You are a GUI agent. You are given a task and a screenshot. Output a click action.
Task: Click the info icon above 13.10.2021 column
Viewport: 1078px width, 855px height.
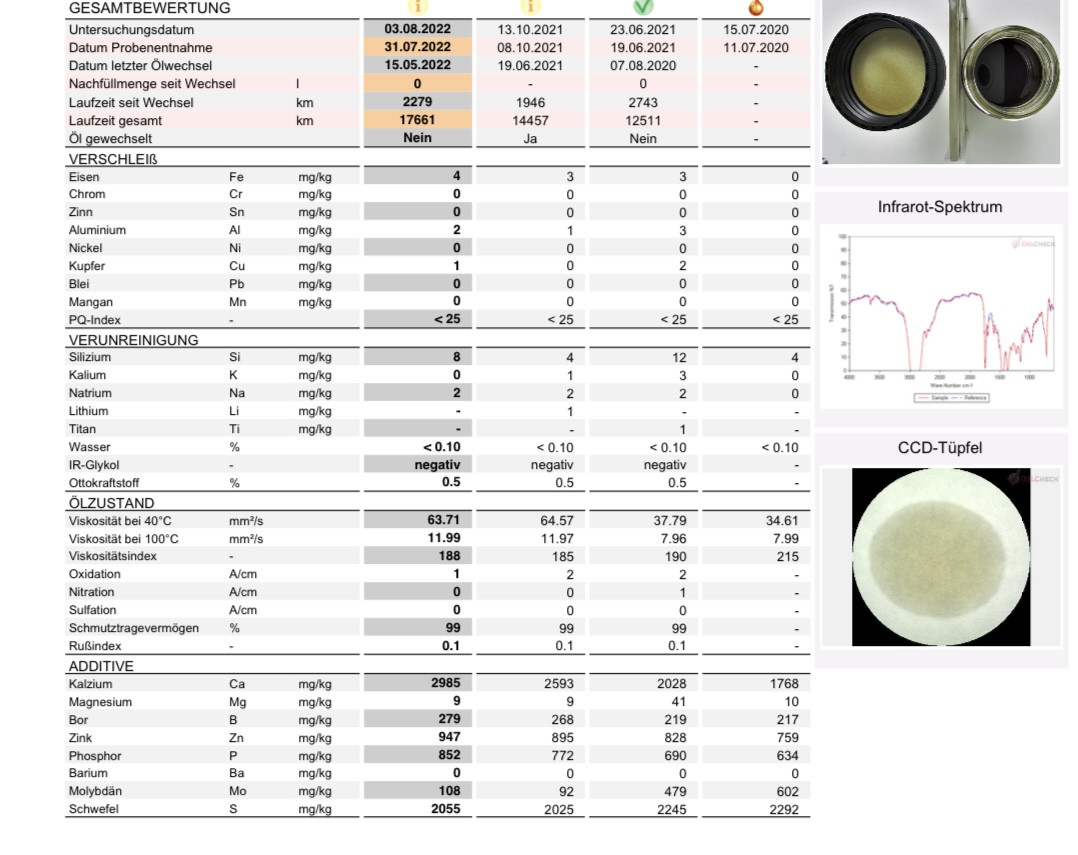530,7
